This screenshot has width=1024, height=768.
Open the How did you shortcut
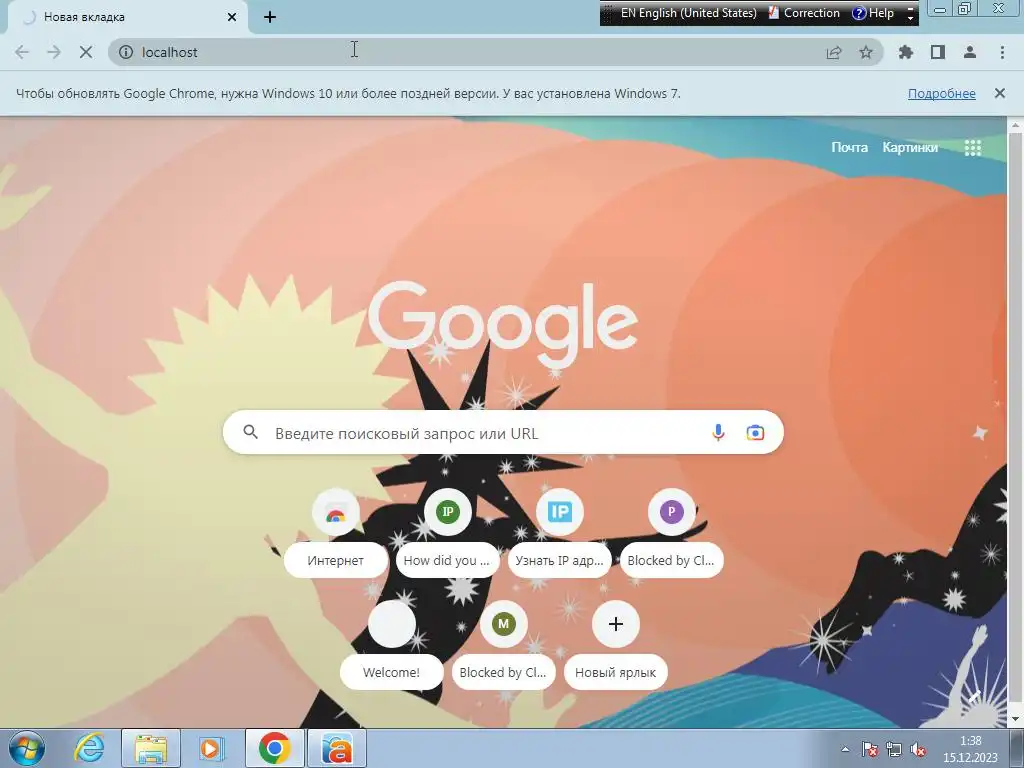447,534
